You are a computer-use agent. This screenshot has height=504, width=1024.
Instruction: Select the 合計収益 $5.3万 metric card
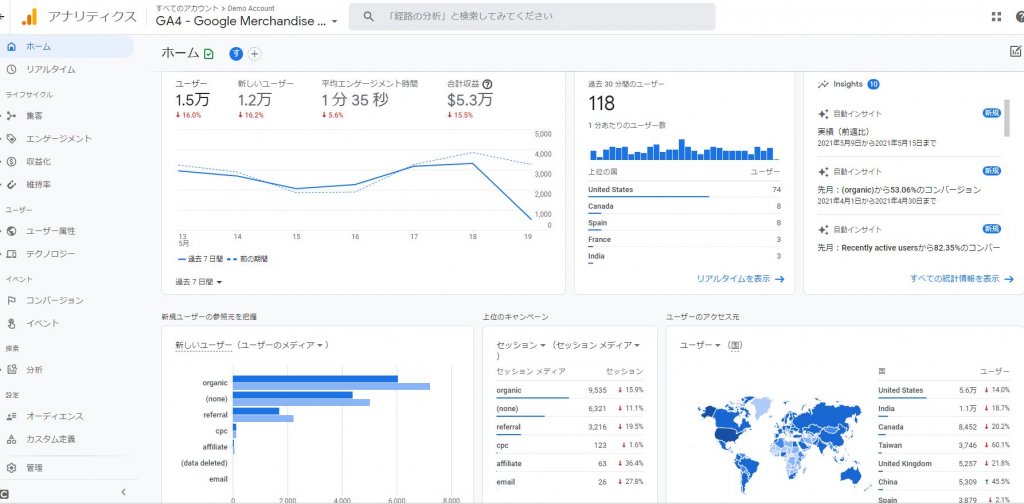[x=470, y=99]
